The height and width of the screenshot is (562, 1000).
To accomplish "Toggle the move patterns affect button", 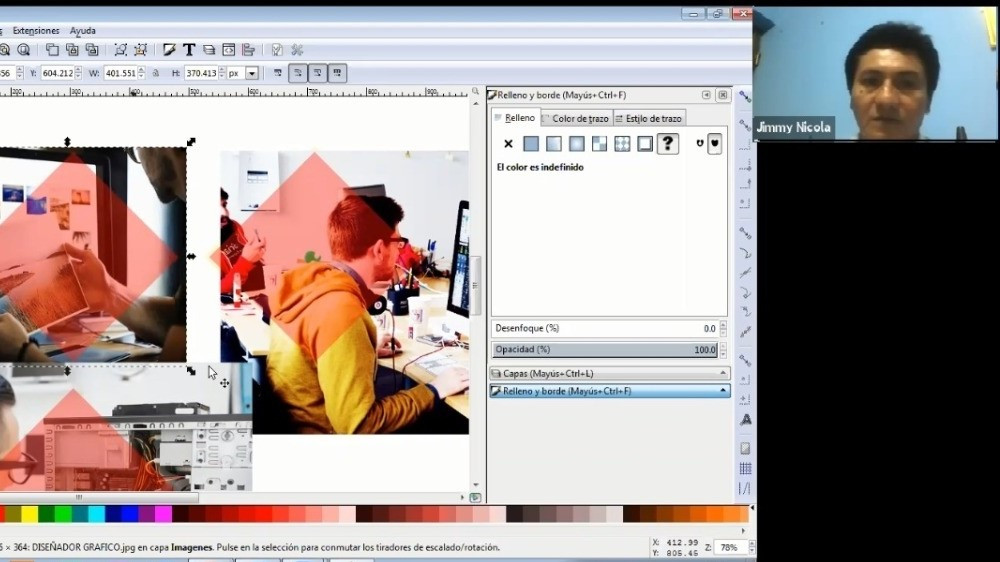I will [338, 73].
